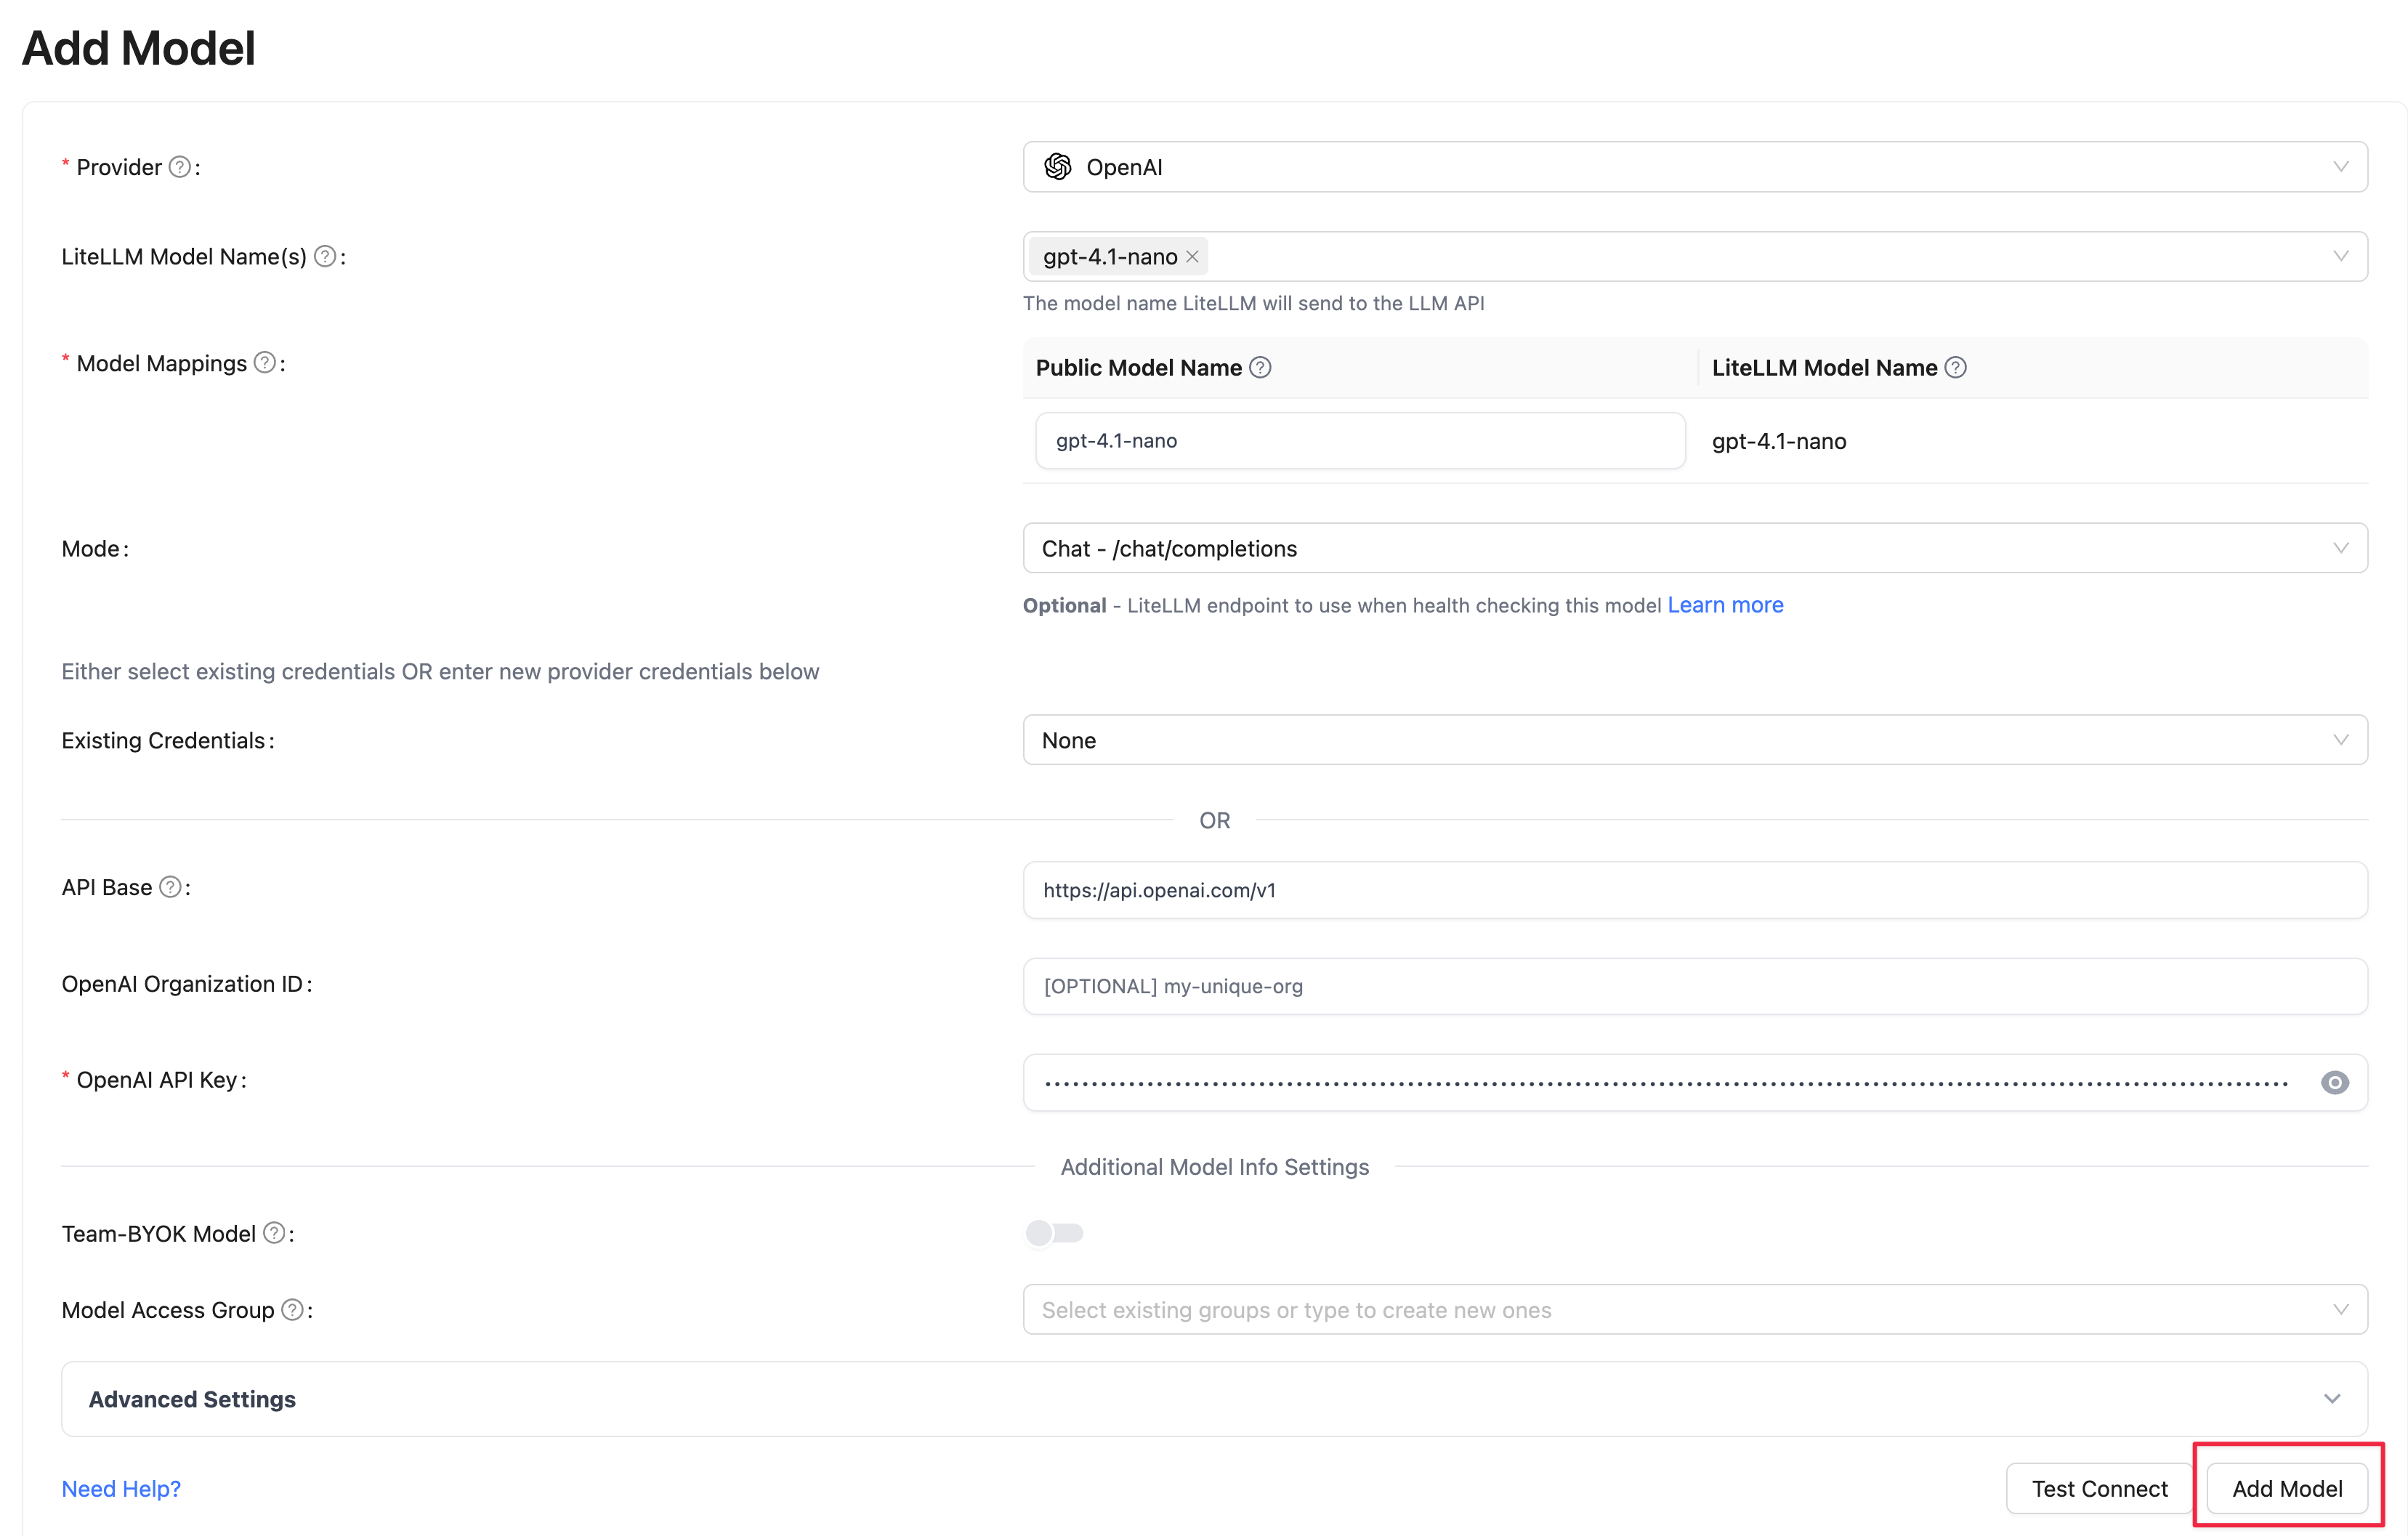Click the 'Additional Model Info Settings' divider label
Screen dimensions: 2408x1536
pos(1214,1167)
